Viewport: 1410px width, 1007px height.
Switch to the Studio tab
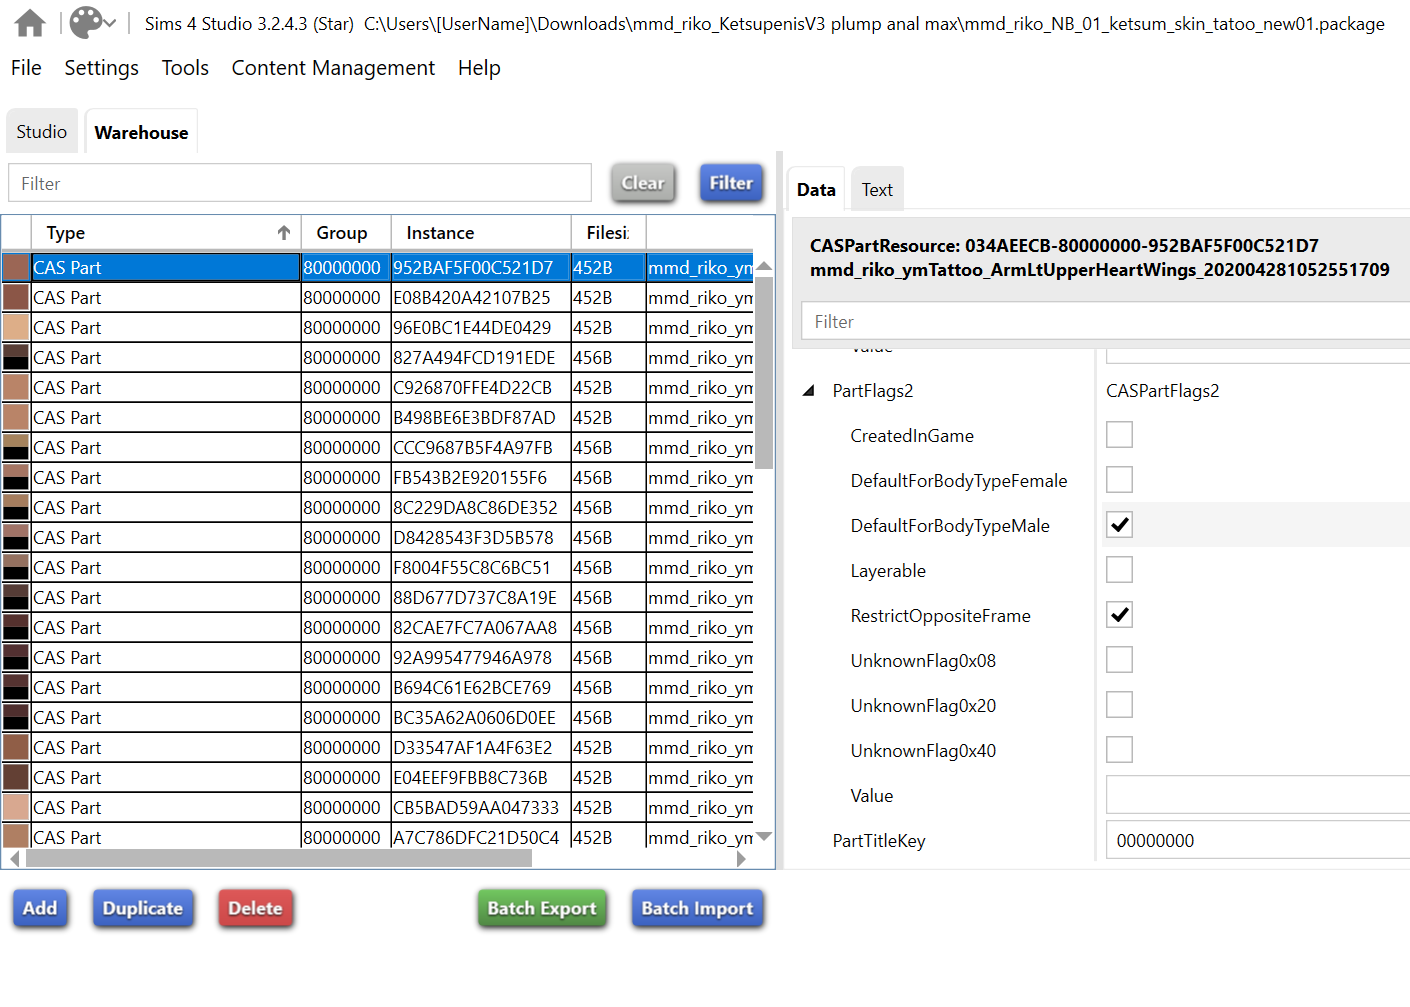point(42,131)
